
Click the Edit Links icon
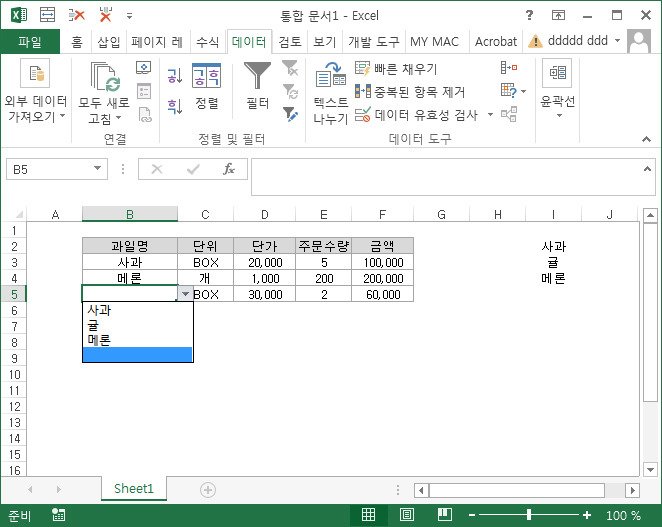tap(145, 114)
